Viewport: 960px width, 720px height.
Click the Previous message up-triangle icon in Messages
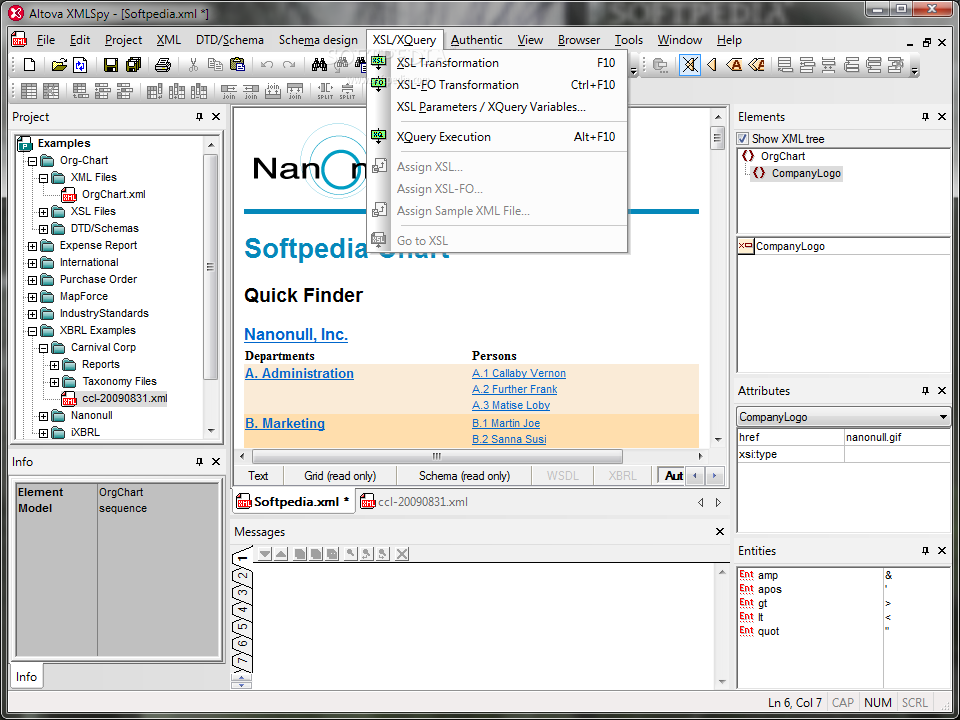coord(280,554)
